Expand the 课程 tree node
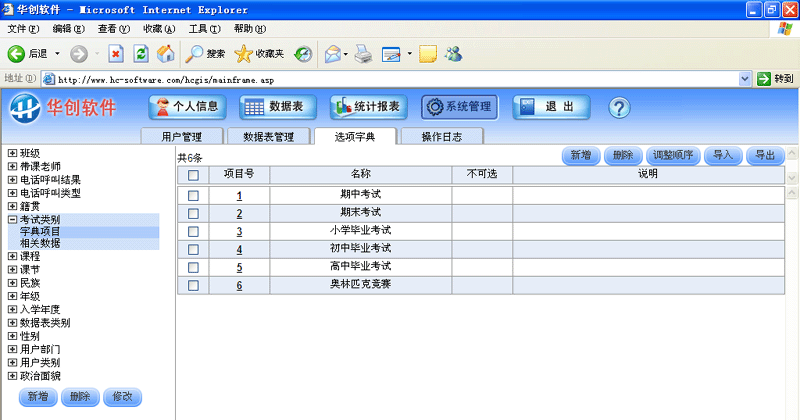The image size is (800, 420). pyautogui.click(x=12, y=256)
